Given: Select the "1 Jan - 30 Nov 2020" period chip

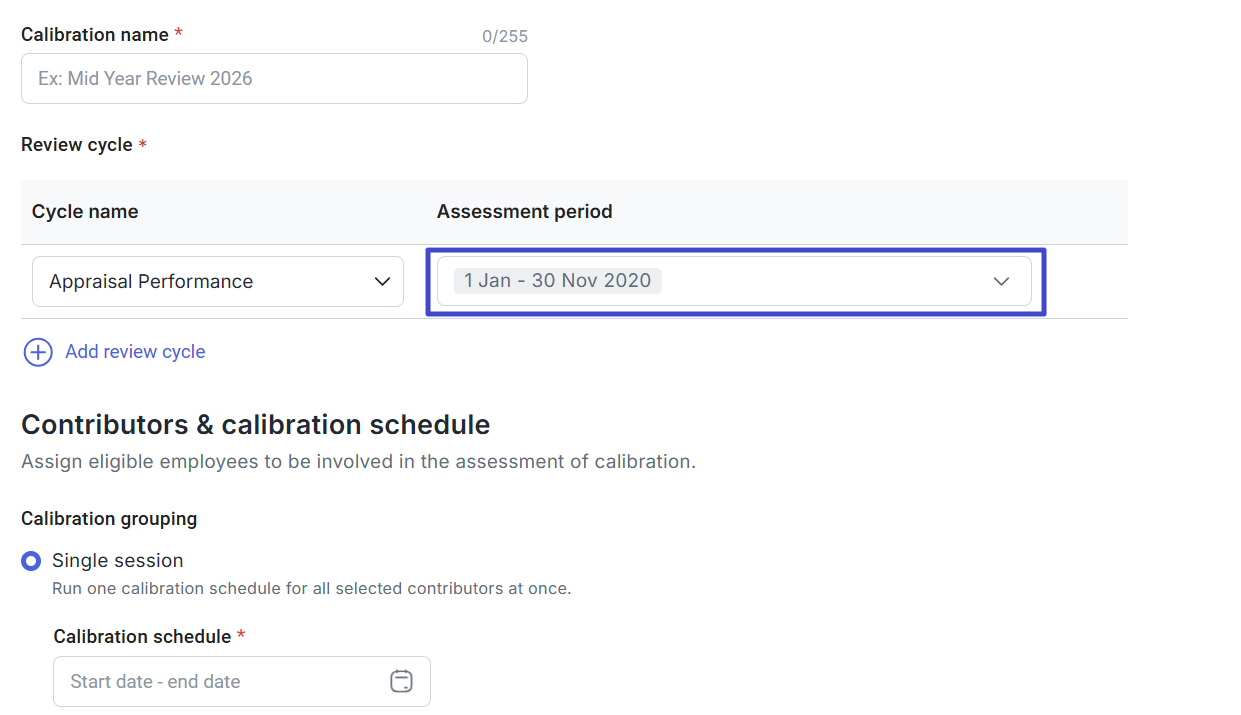Looking at the screenshot, I should (x=557, y=281).
